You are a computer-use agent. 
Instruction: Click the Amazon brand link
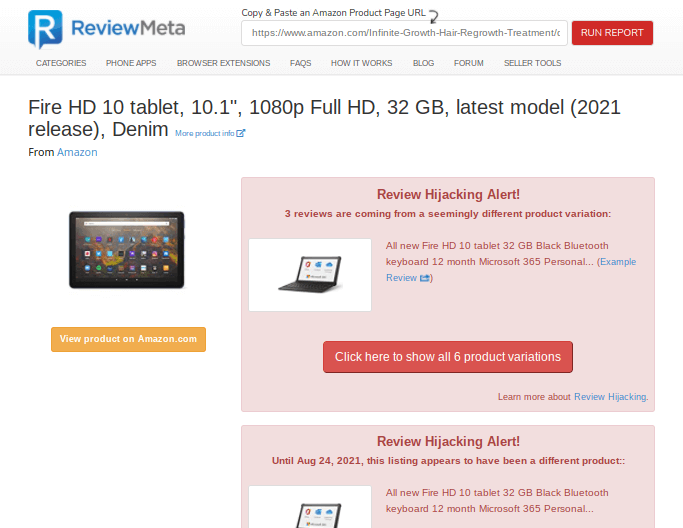(x=77, y=152)
